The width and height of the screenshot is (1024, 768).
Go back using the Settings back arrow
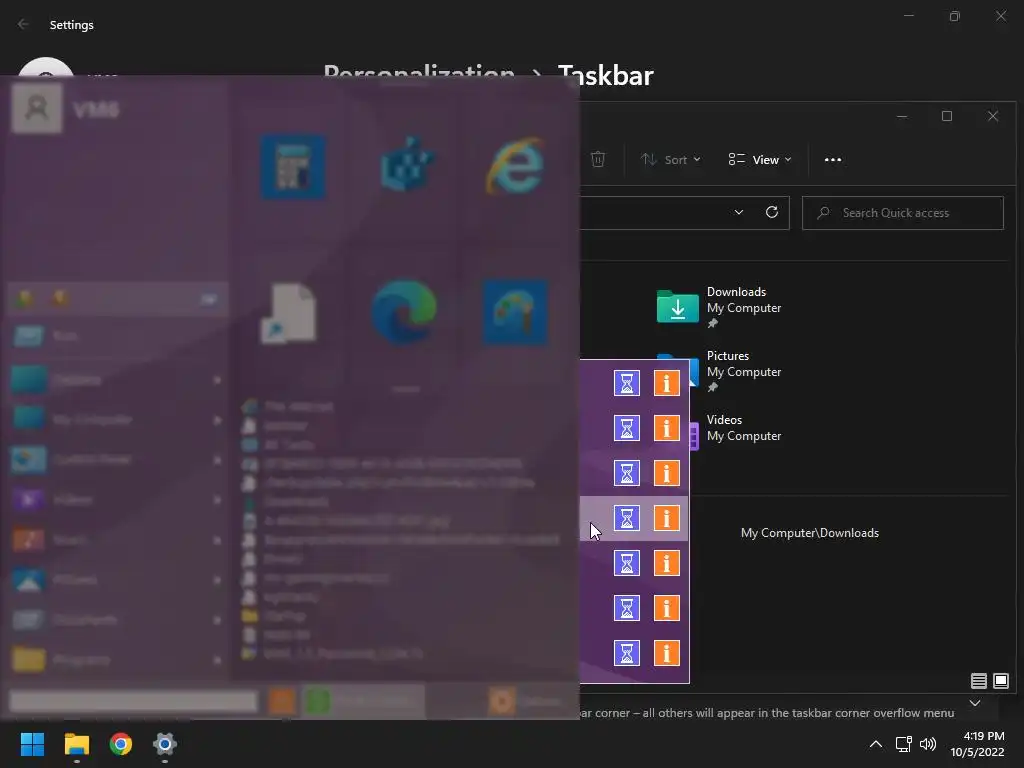pos(24,24)
